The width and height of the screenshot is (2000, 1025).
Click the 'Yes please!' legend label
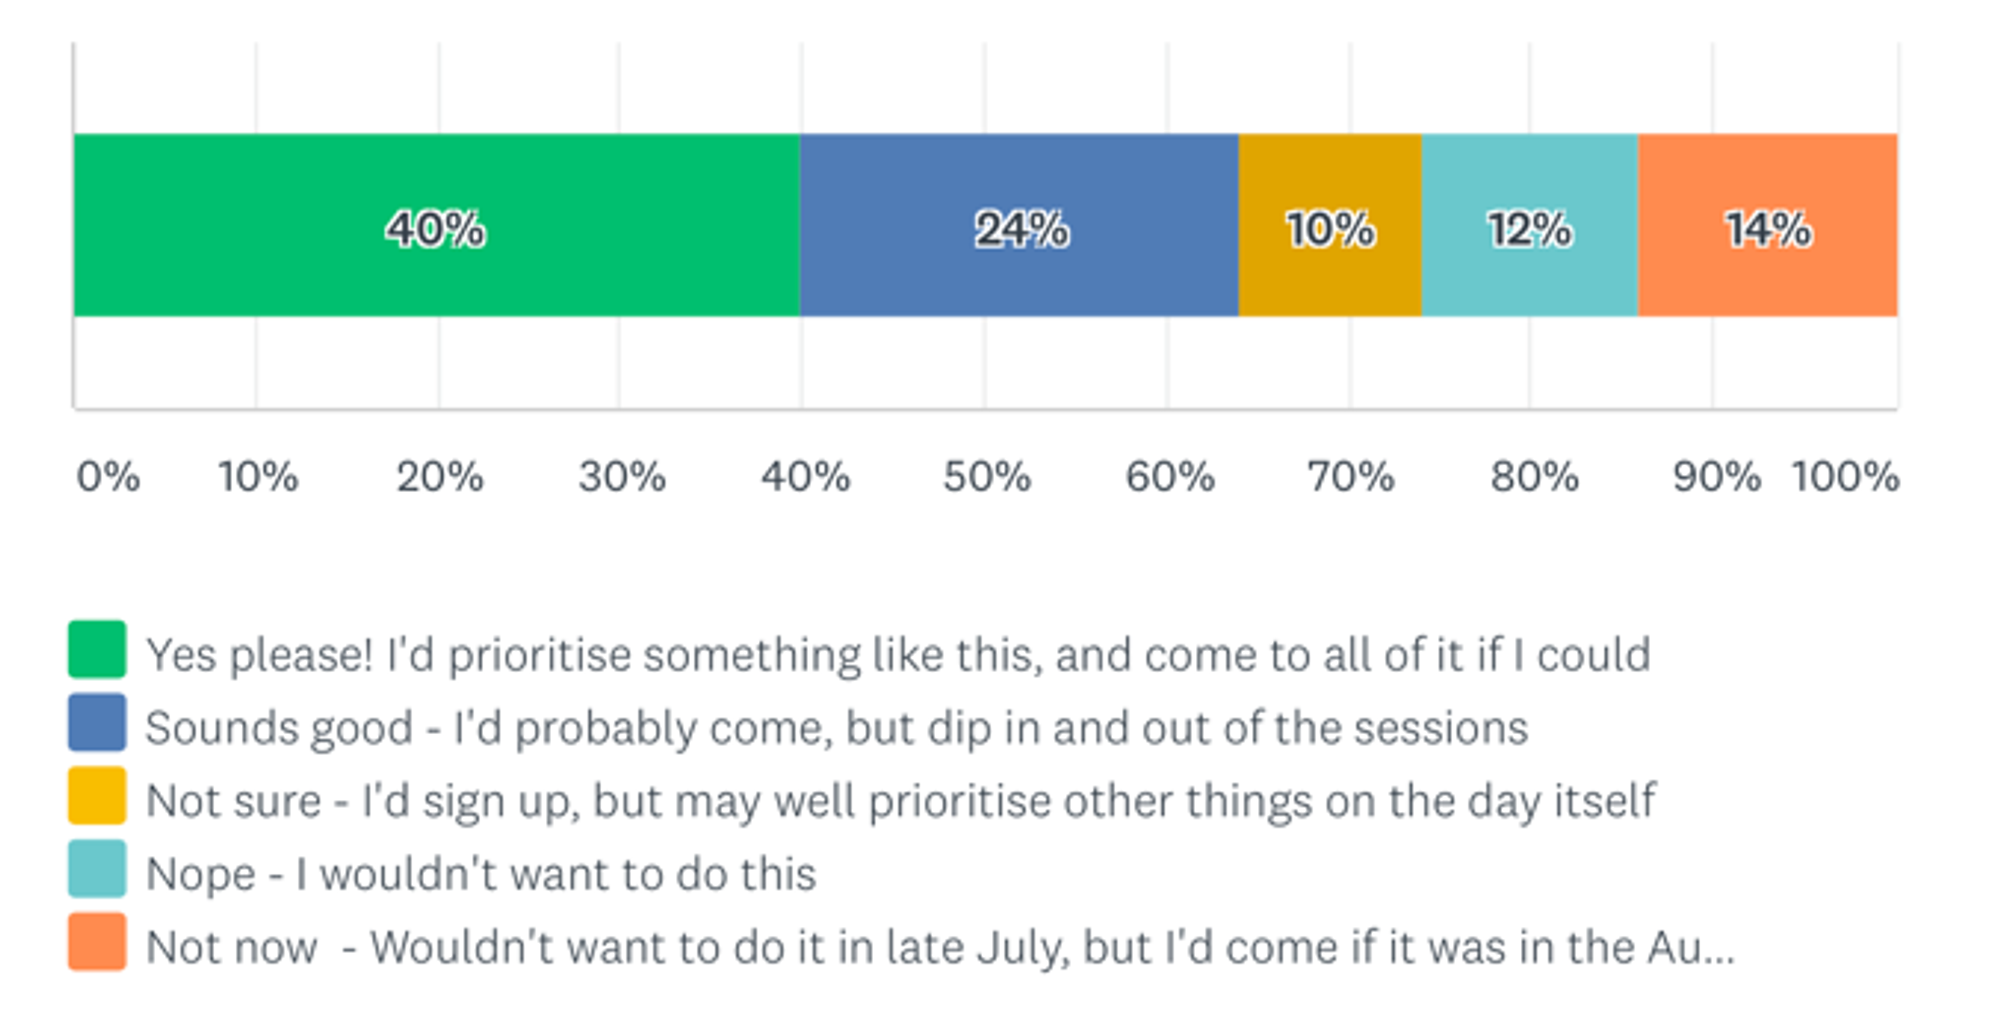(897, 656)
